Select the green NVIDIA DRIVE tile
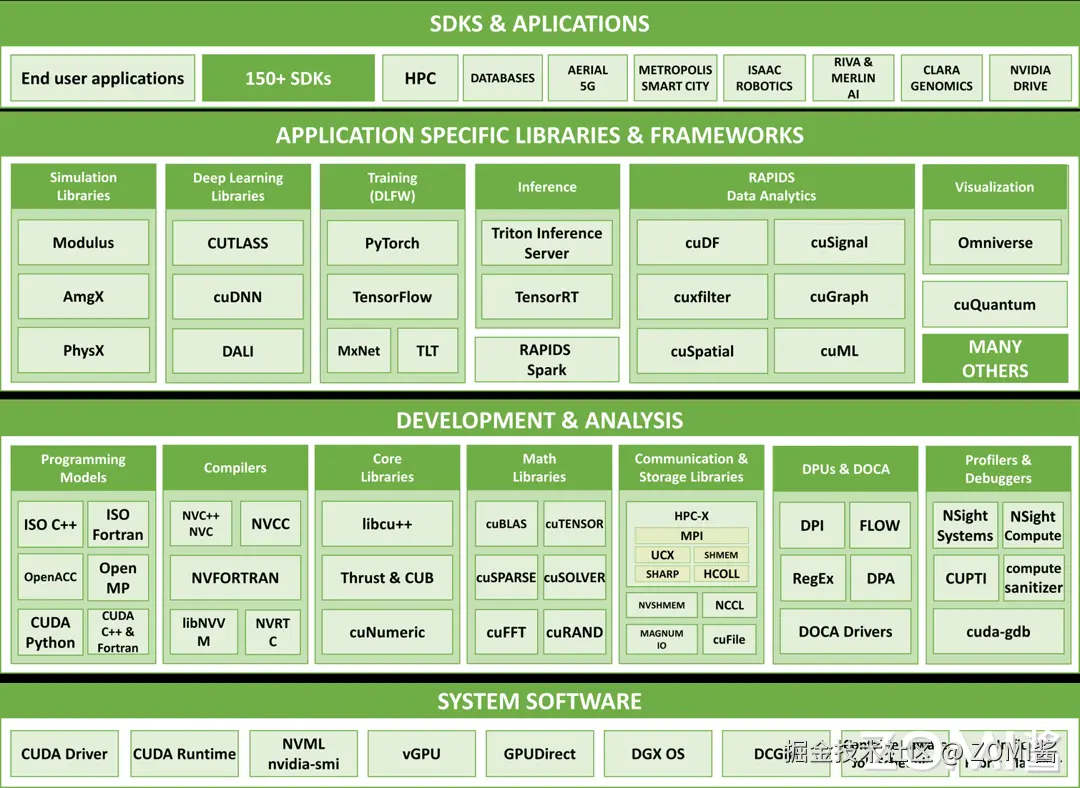This screenshot has width=1080, height=788. tap(1029, 77)
